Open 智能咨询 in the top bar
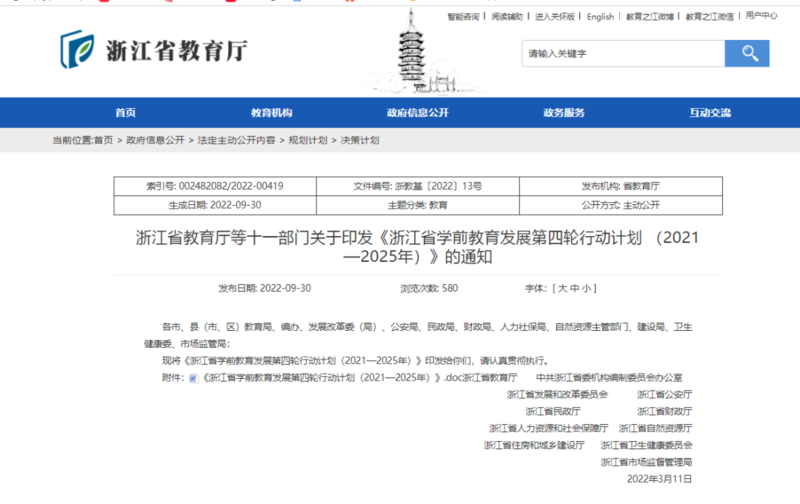The width and height of the screenshot is (800, 504). (463, 16)
